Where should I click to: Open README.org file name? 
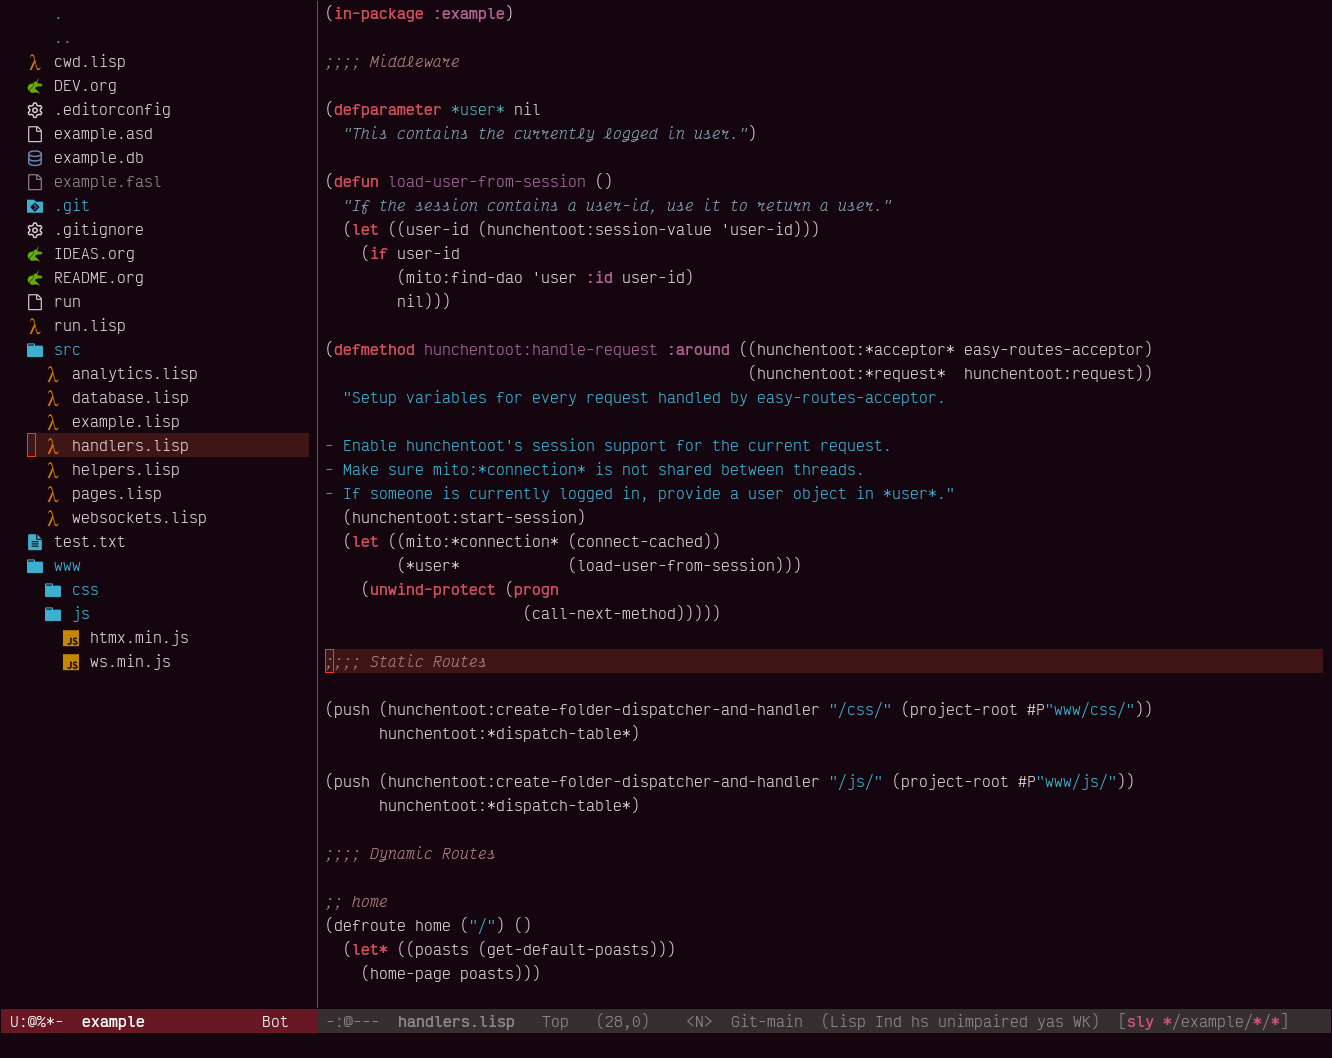[99, 278]
